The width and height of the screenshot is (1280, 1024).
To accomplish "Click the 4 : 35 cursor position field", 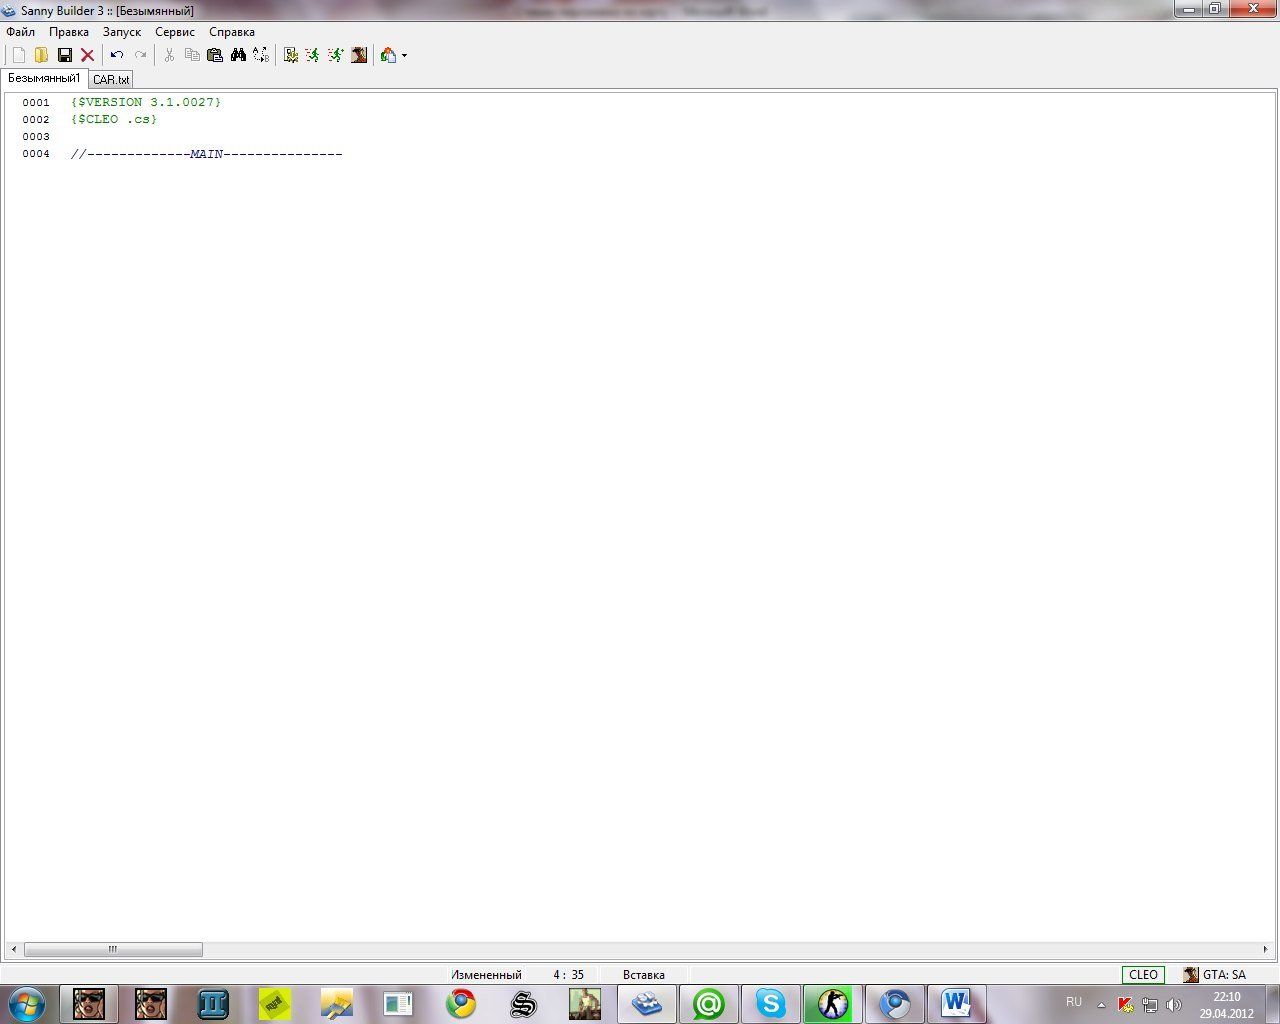I will click(568, 975).
